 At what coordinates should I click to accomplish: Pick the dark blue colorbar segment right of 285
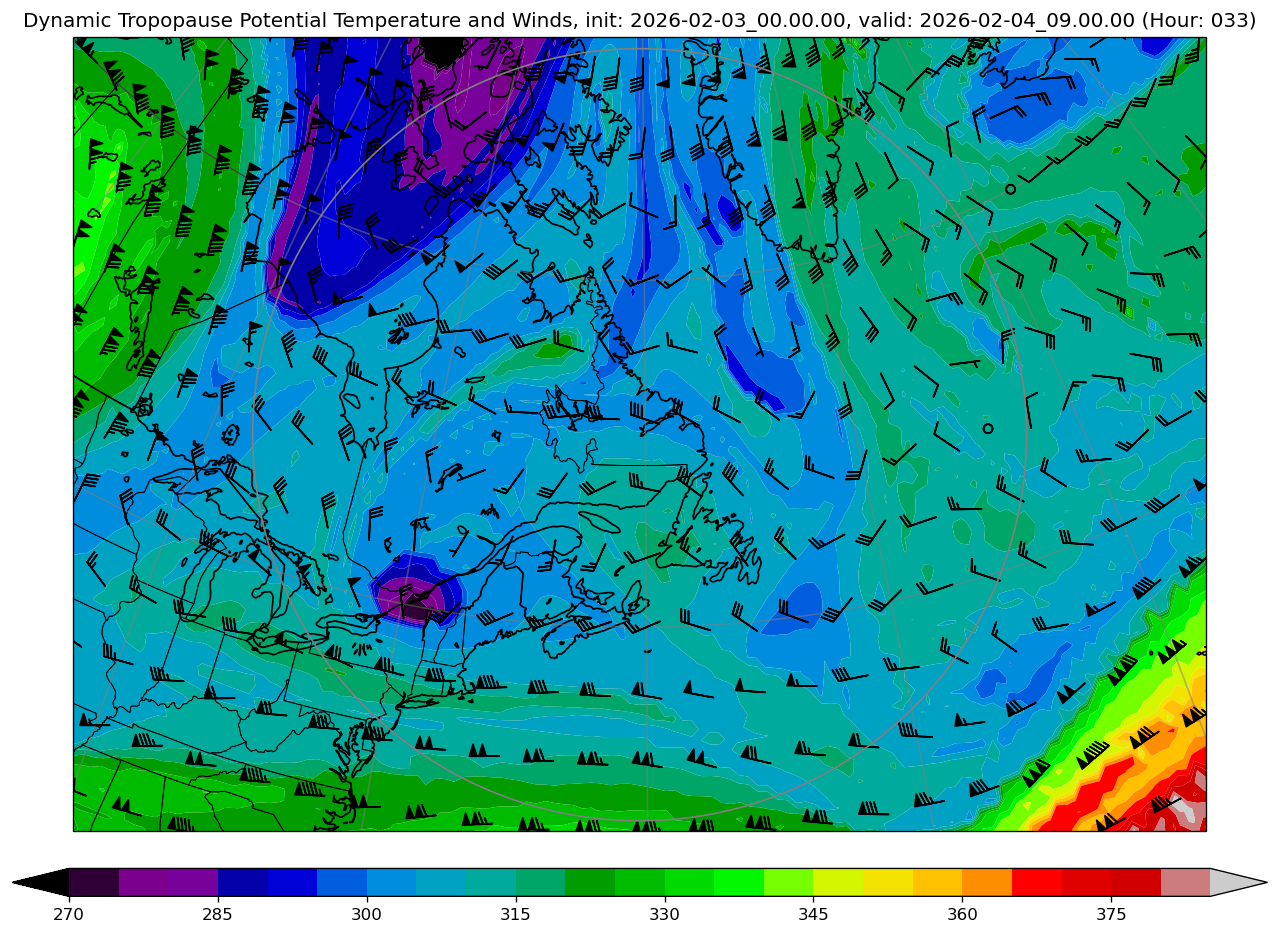tap(243, 882)
